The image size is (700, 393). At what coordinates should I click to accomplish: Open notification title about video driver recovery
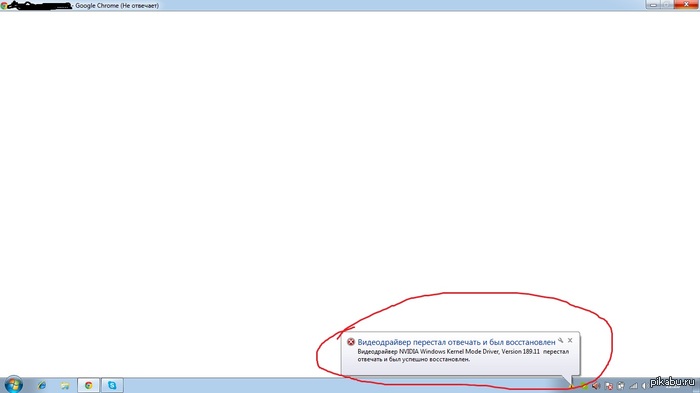456,342
